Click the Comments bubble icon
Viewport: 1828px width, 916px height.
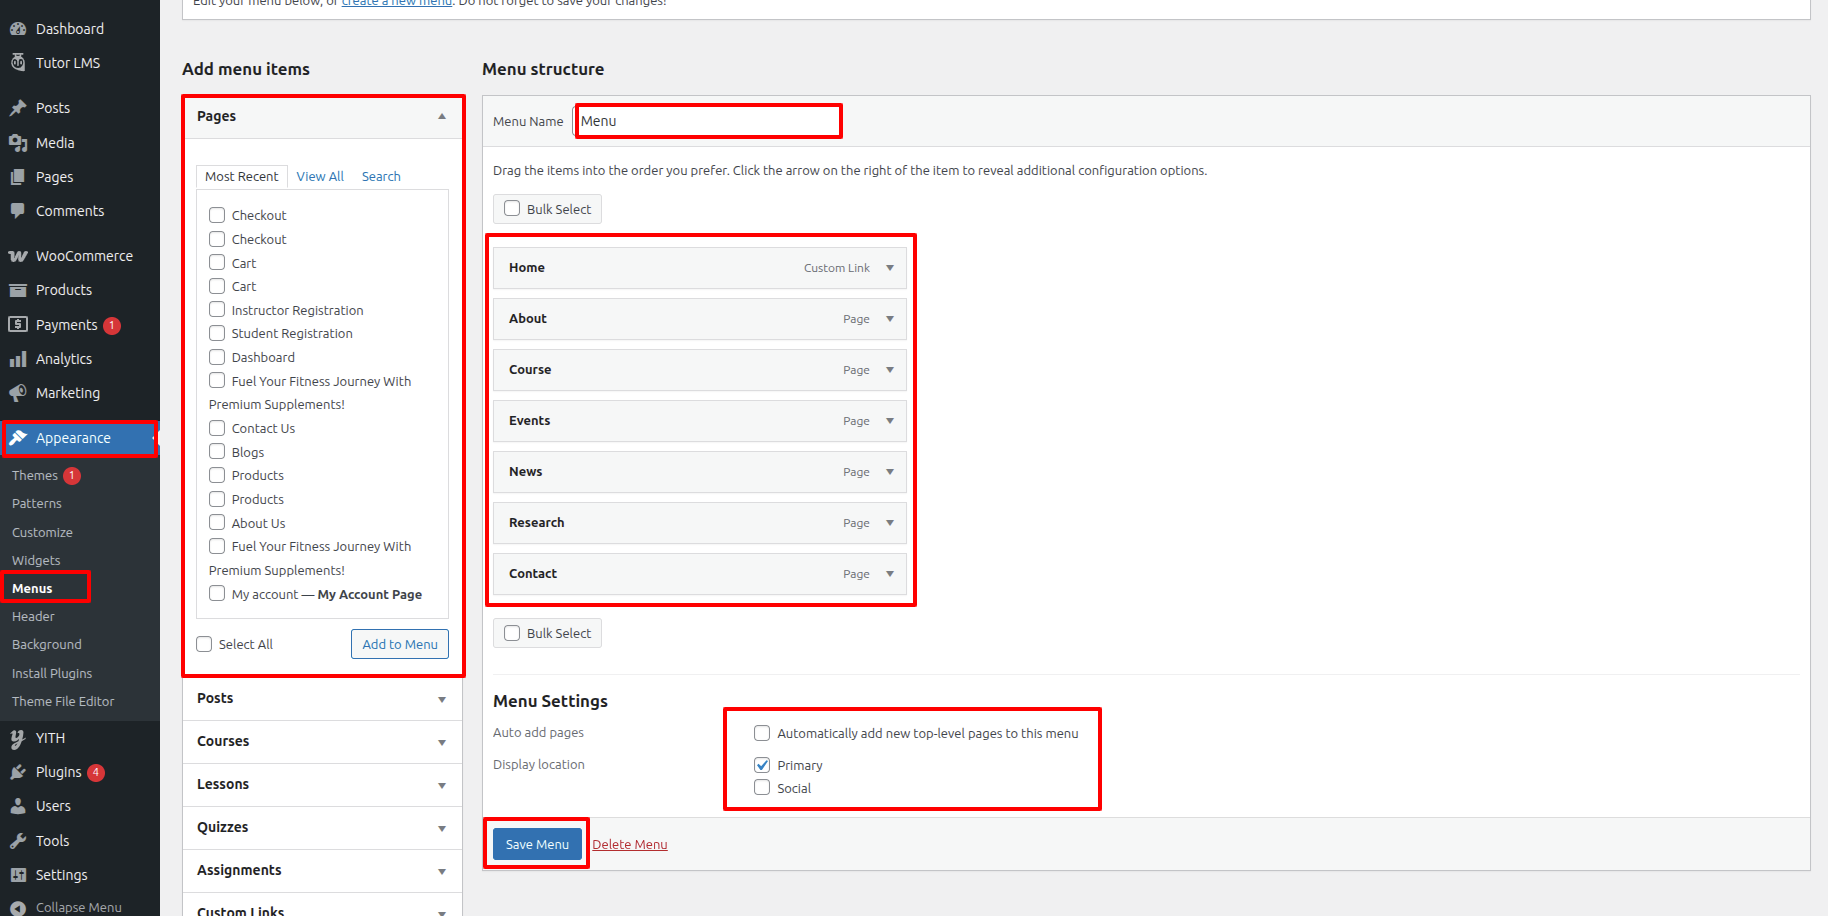pyautogui.click(x=18, y=211)
